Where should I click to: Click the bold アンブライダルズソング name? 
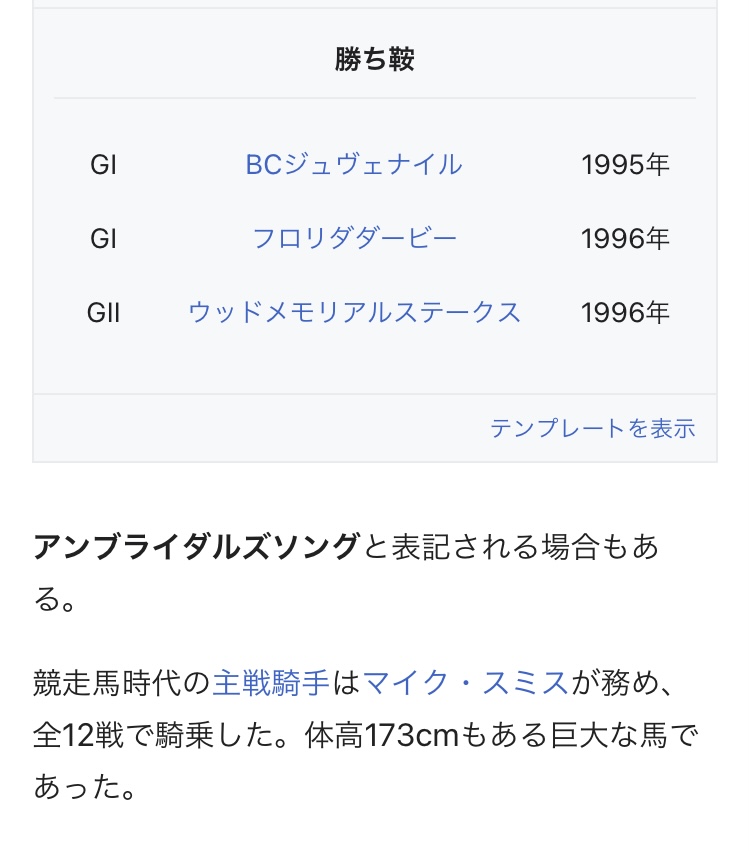pyautogui.click(x=196, y=546)
